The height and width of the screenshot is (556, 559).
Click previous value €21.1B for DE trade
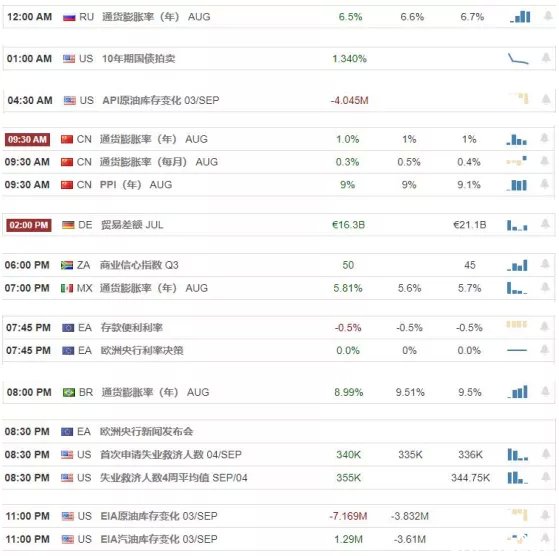click(x=470, y=225)
